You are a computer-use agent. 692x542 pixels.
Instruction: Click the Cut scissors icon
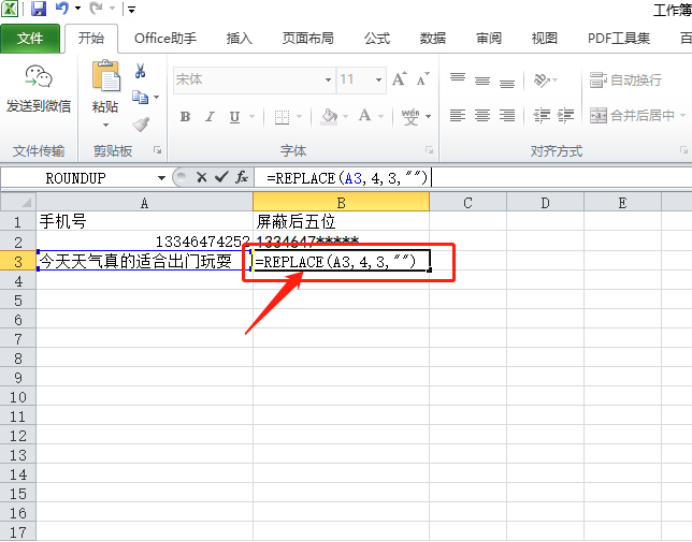coord(140,71)
